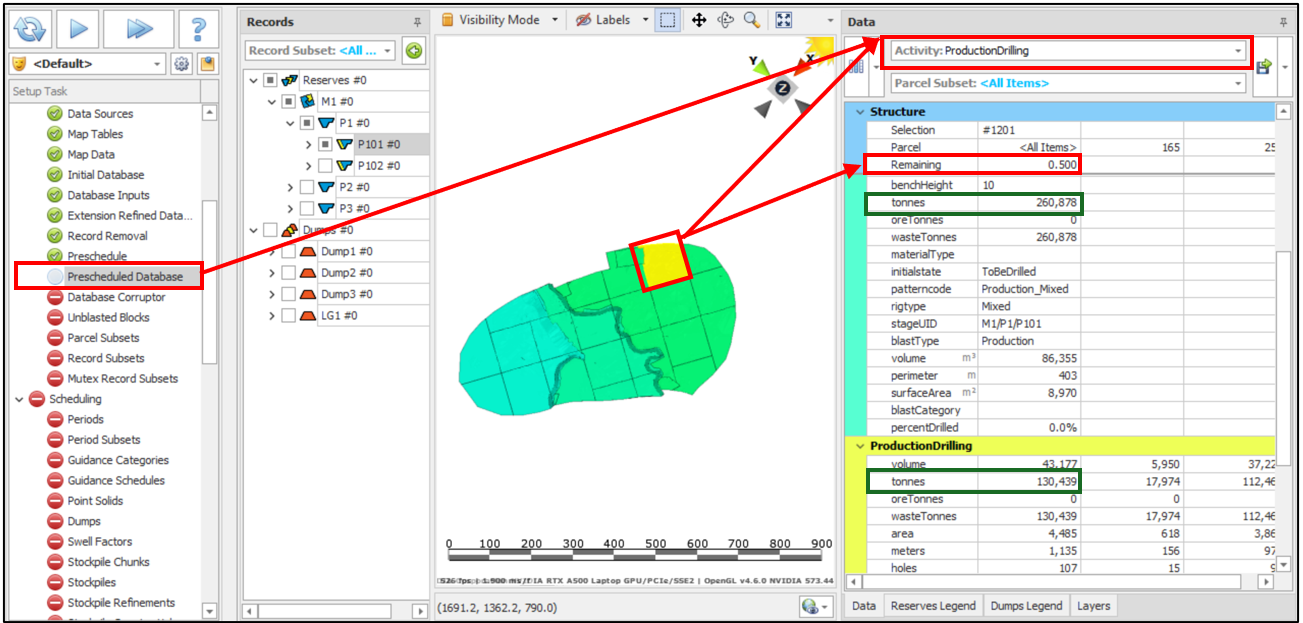Tick the Dump1 #0 checkbox
The image size is (1303, 623).
pos(288,252)
